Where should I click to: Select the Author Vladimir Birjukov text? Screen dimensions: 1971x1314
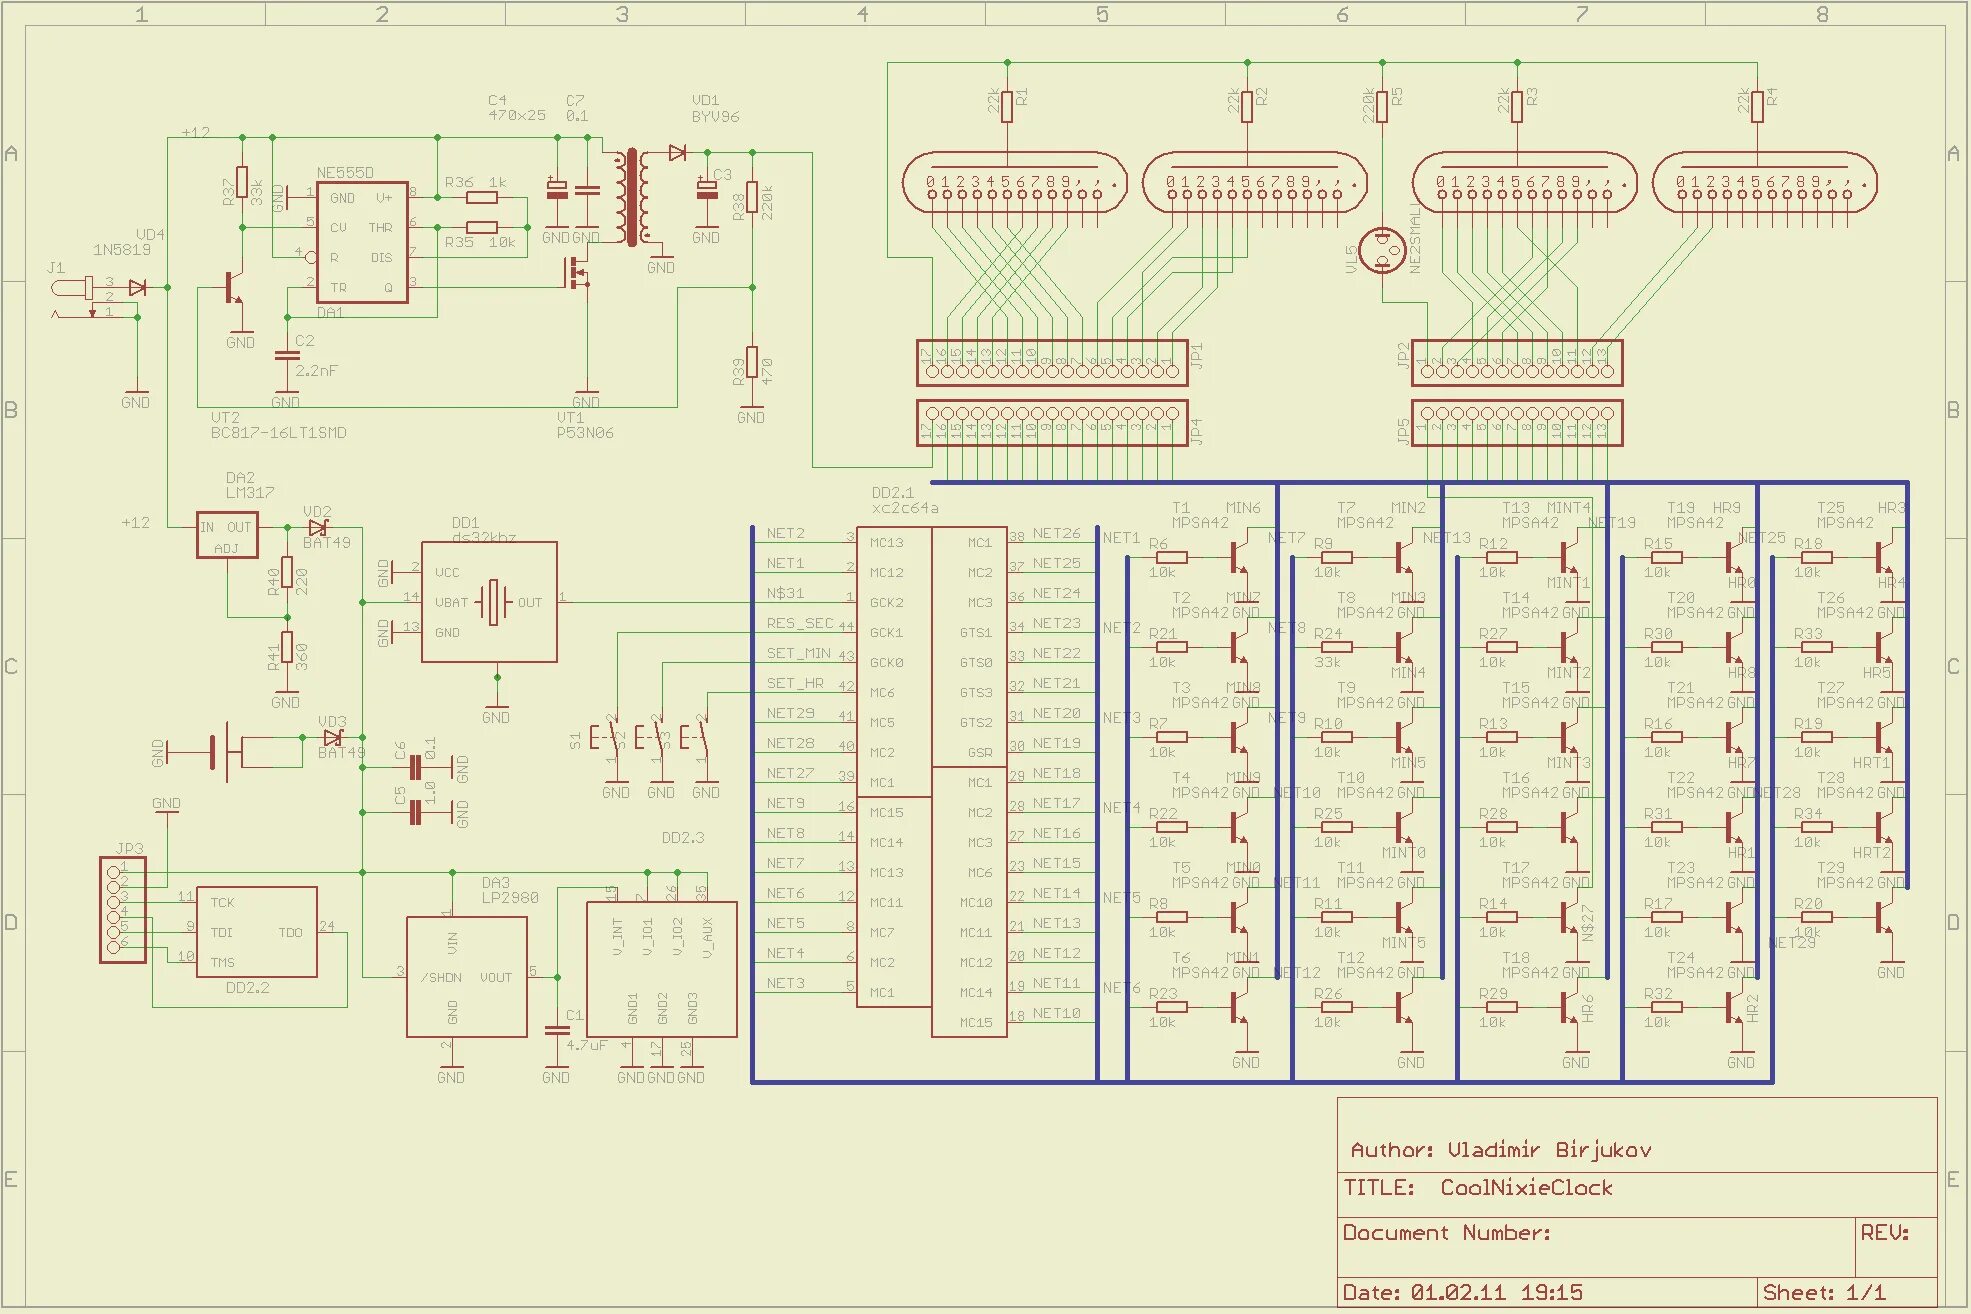tap(1500, 1150)
